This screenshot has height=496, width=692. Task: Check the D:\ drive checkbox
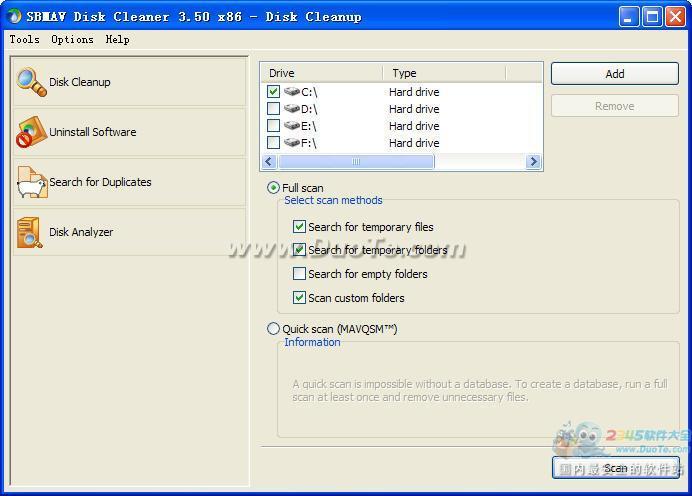coord(273,108)
